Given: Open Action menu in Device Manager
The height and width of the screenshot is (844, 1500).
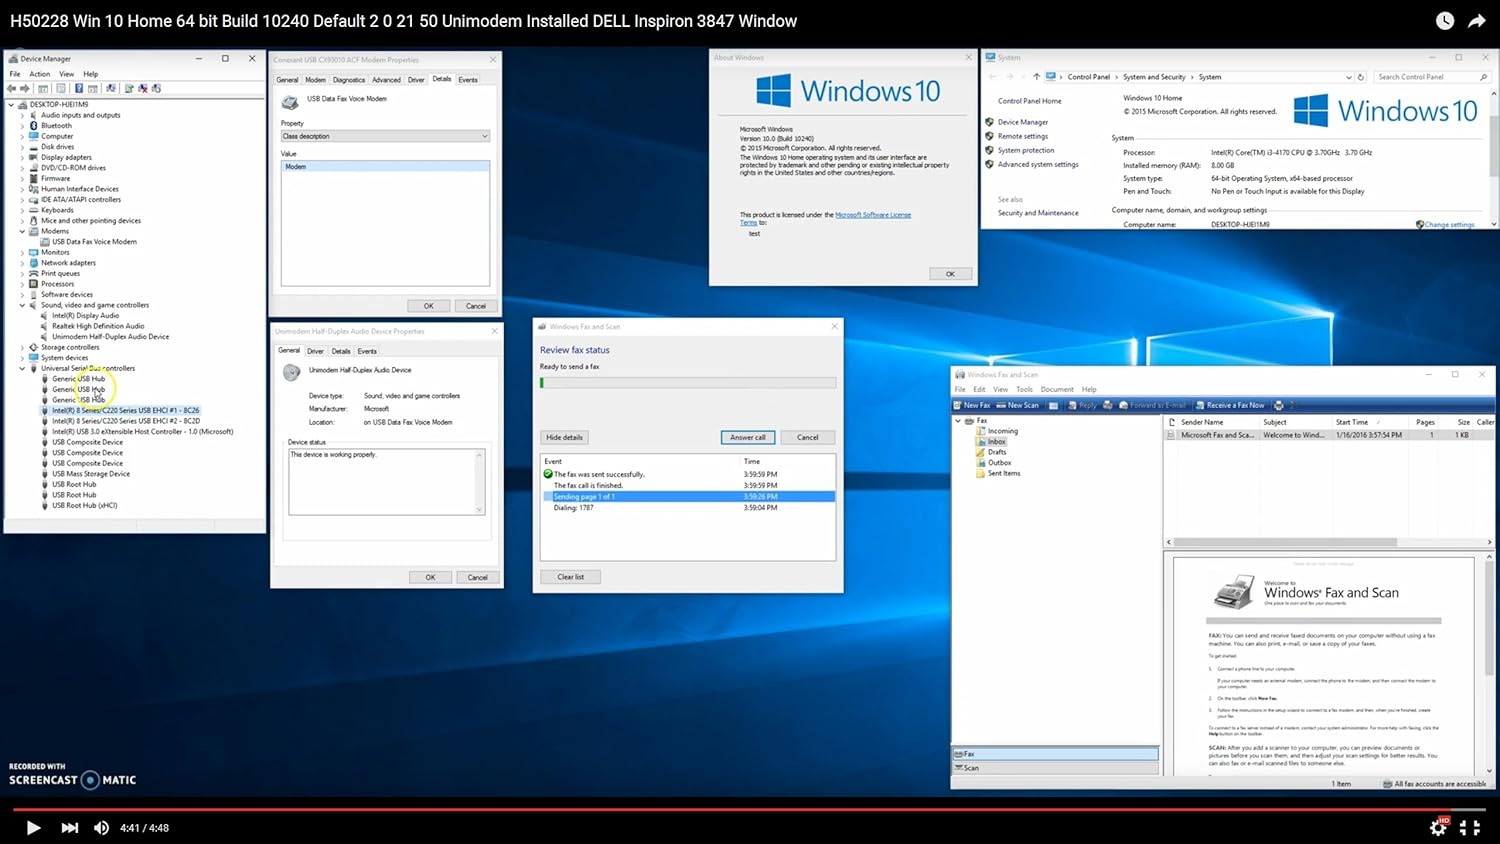Looking at the screenshot, I should 40,74.
